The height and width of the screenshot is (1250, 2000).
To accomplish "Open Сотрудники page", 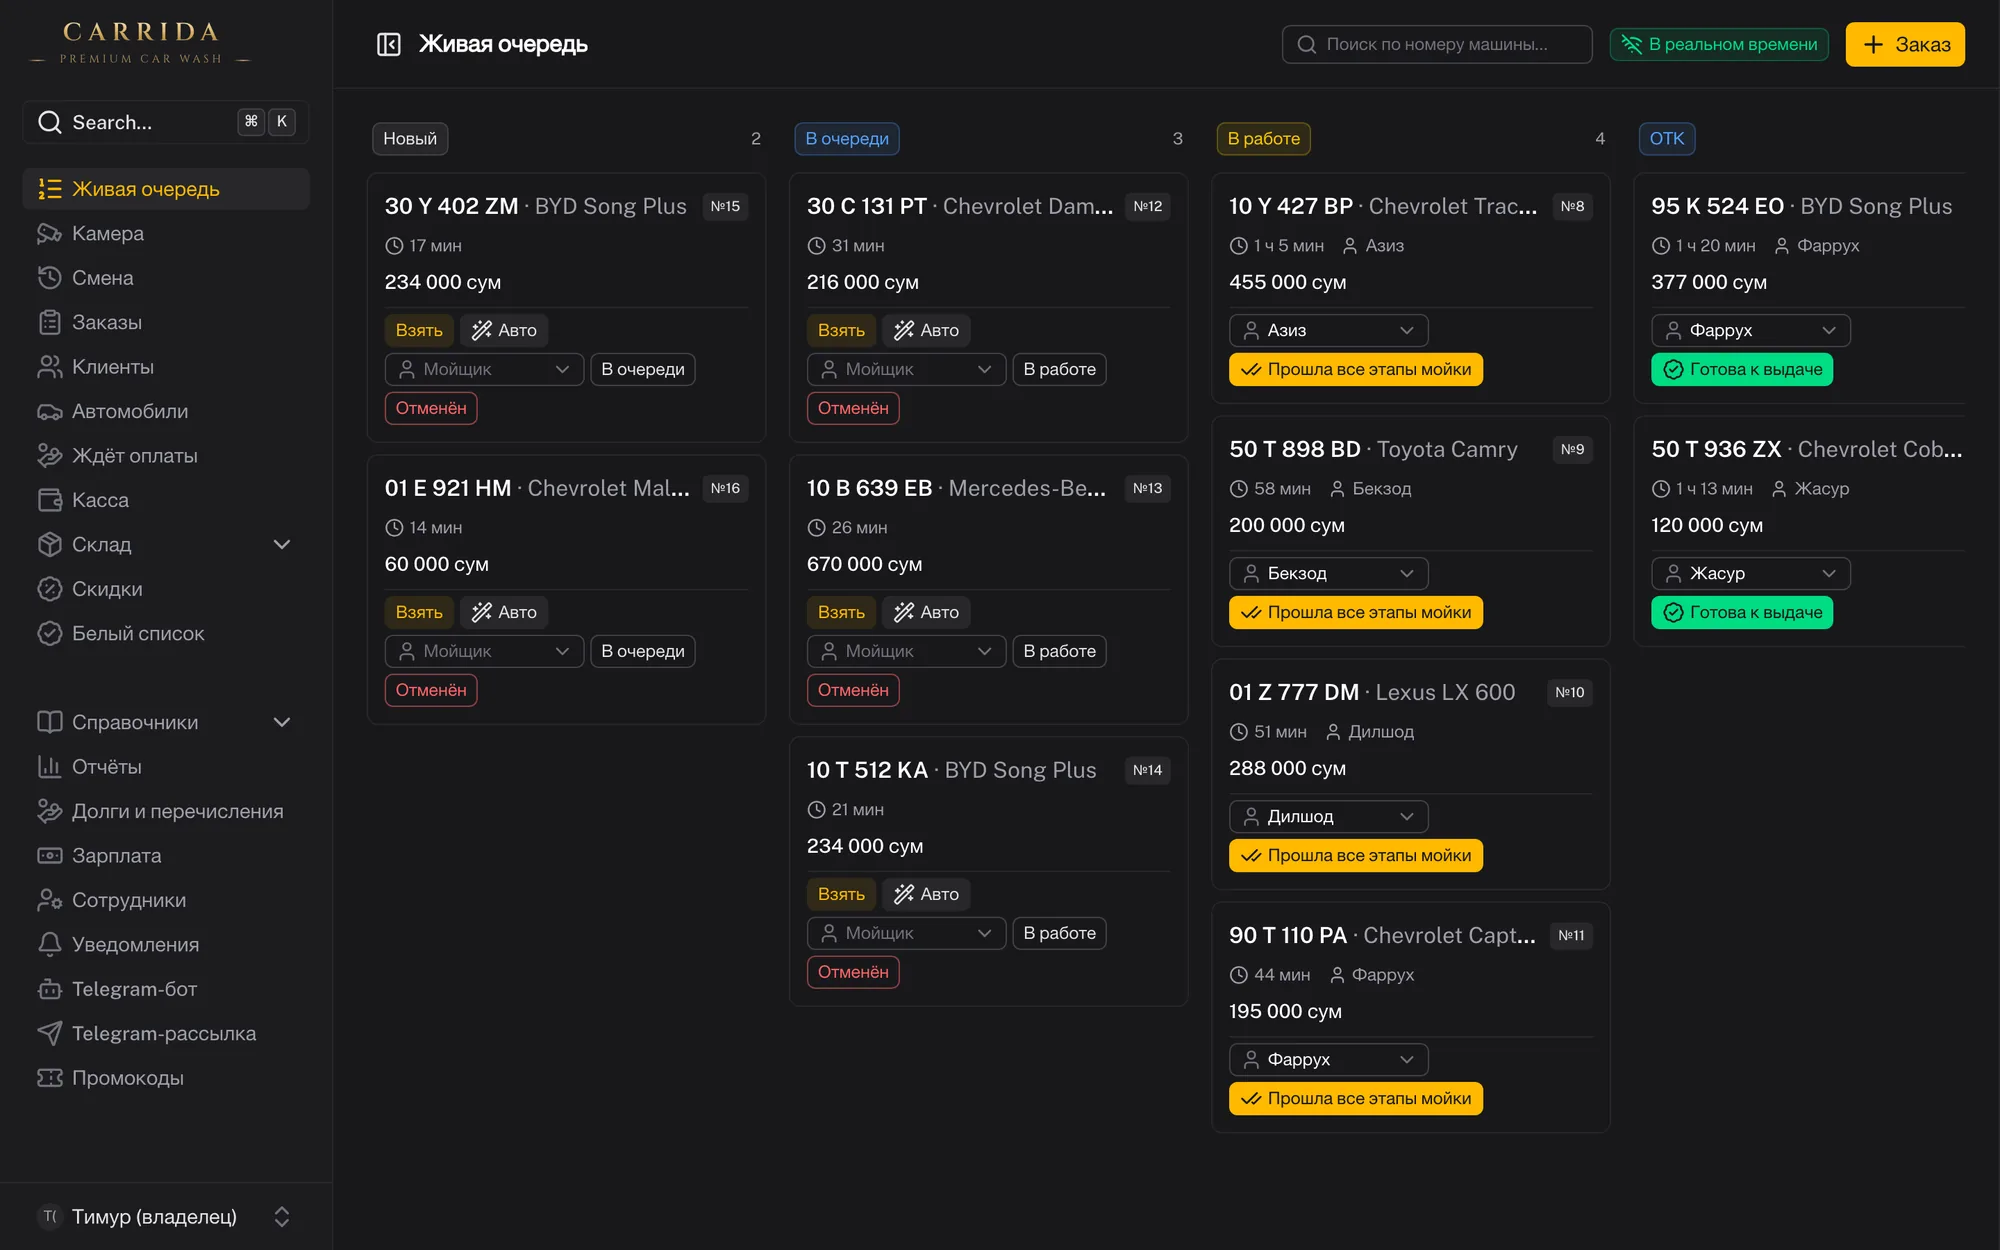I will tap(166, 900).
